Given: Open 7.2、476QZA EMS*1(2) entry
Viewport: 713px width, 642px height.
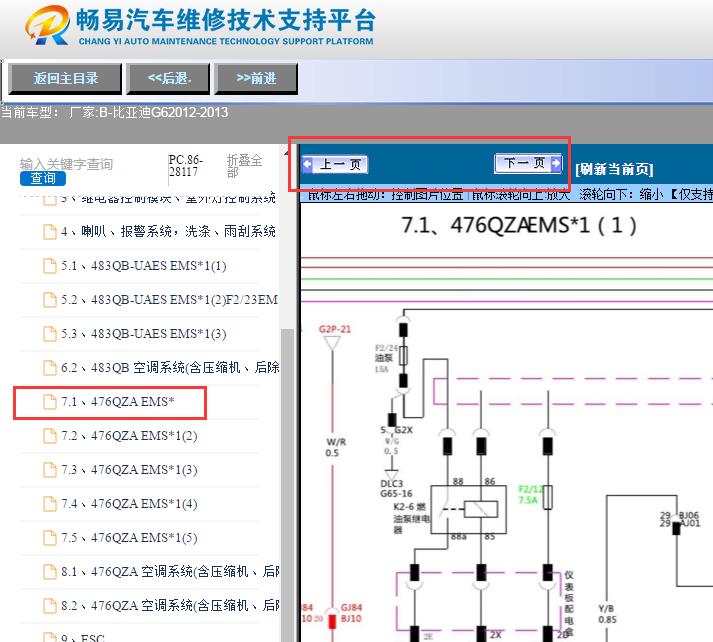Looking at the screenshot, I should [129, 436].
